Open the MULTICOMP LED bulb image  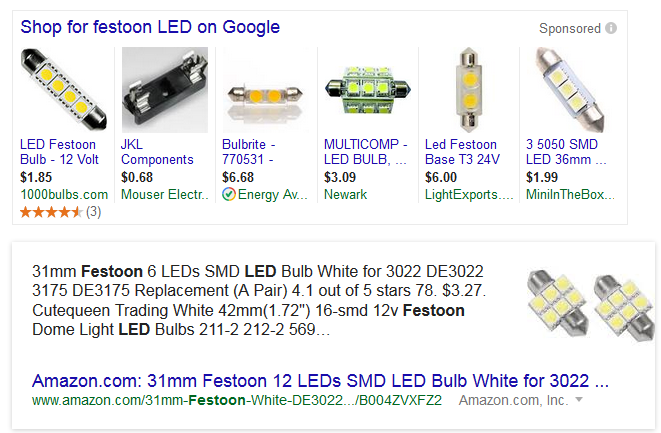[367, 90]
